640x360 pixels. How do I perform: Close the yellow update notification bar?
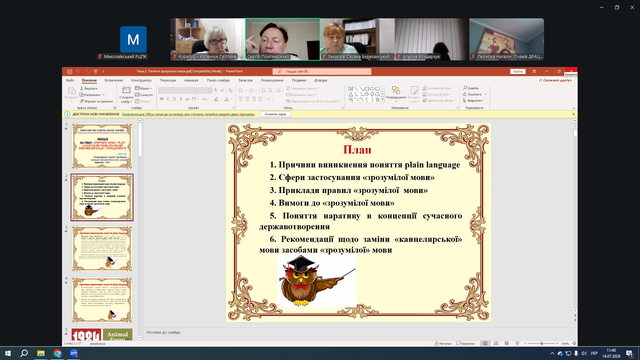coord(574,114)
